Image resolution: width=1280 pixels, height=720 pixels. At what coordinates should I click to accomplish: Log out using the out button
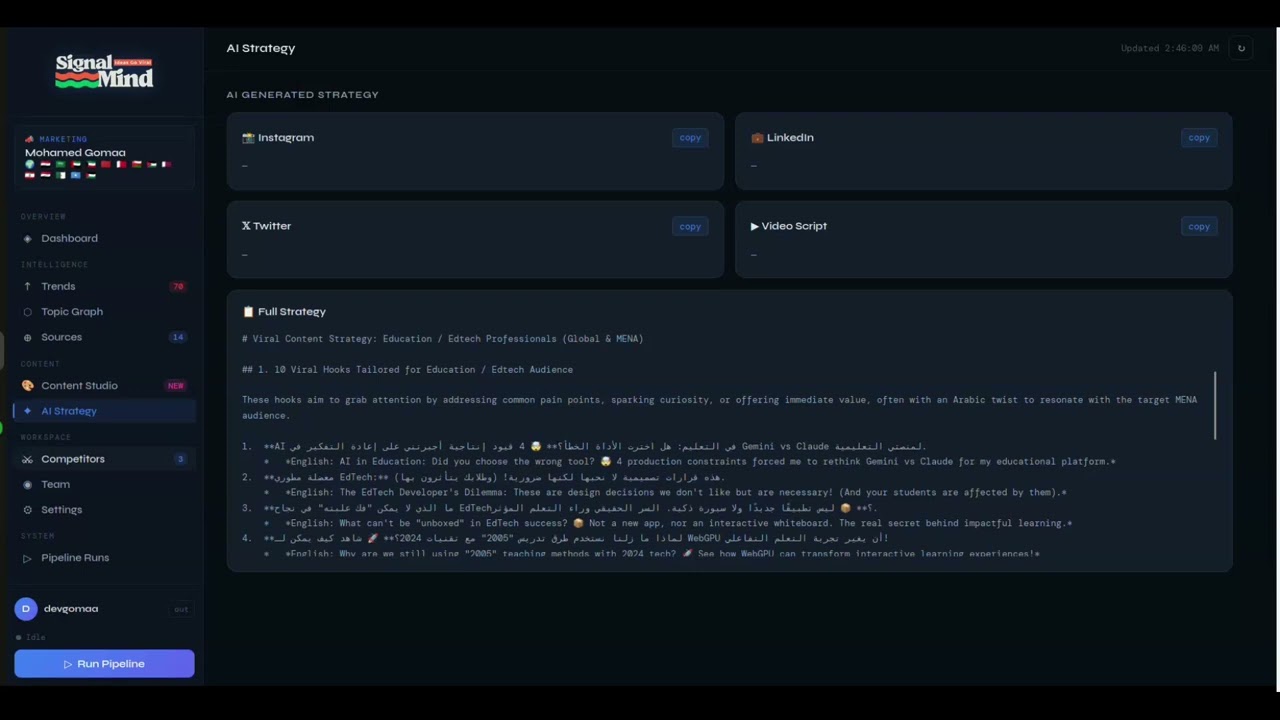pos(181,609)
